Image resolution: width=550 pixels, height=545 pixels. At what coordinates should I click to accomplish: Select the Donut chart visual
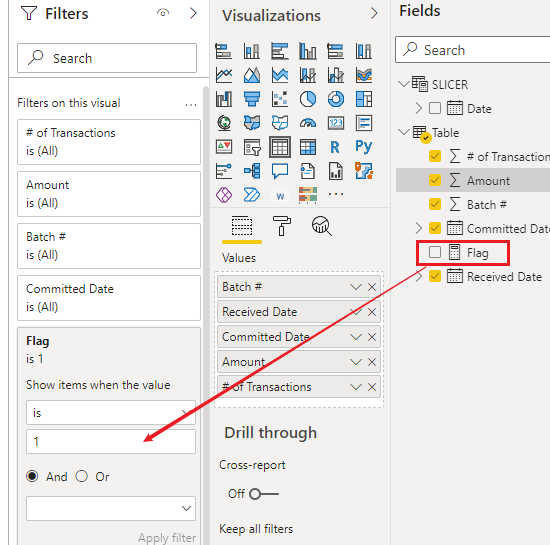point(336,99)
